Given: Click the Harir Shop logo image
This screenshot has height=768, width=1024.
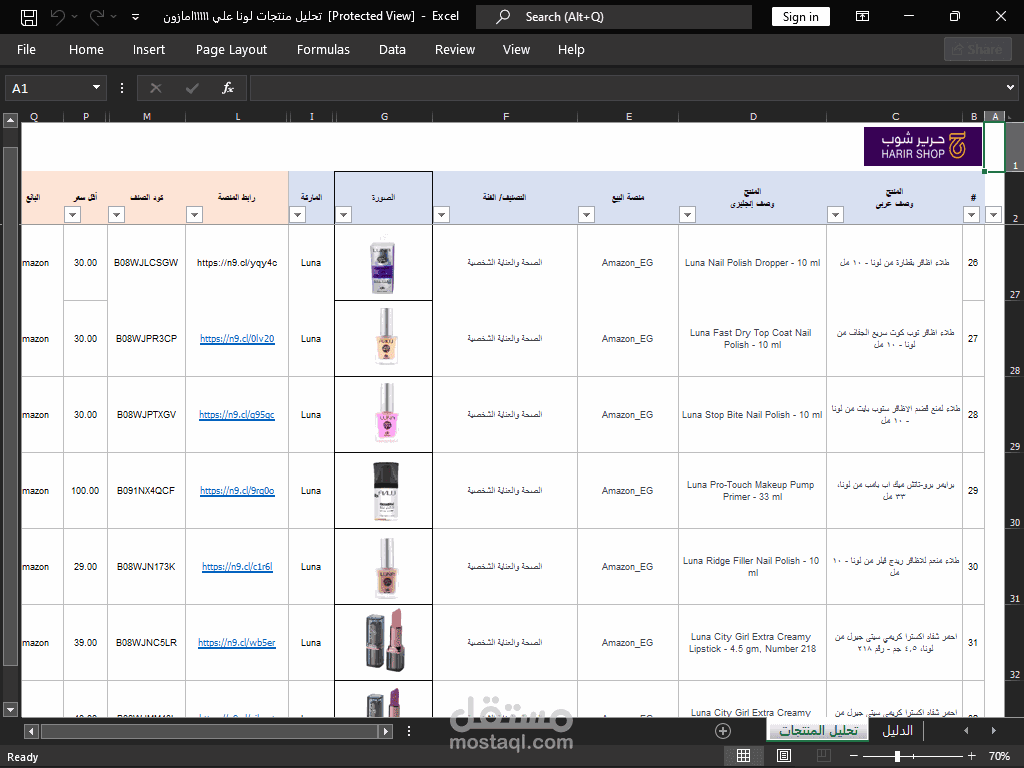Looking at the screenshot, I should (x=923, y=146).
